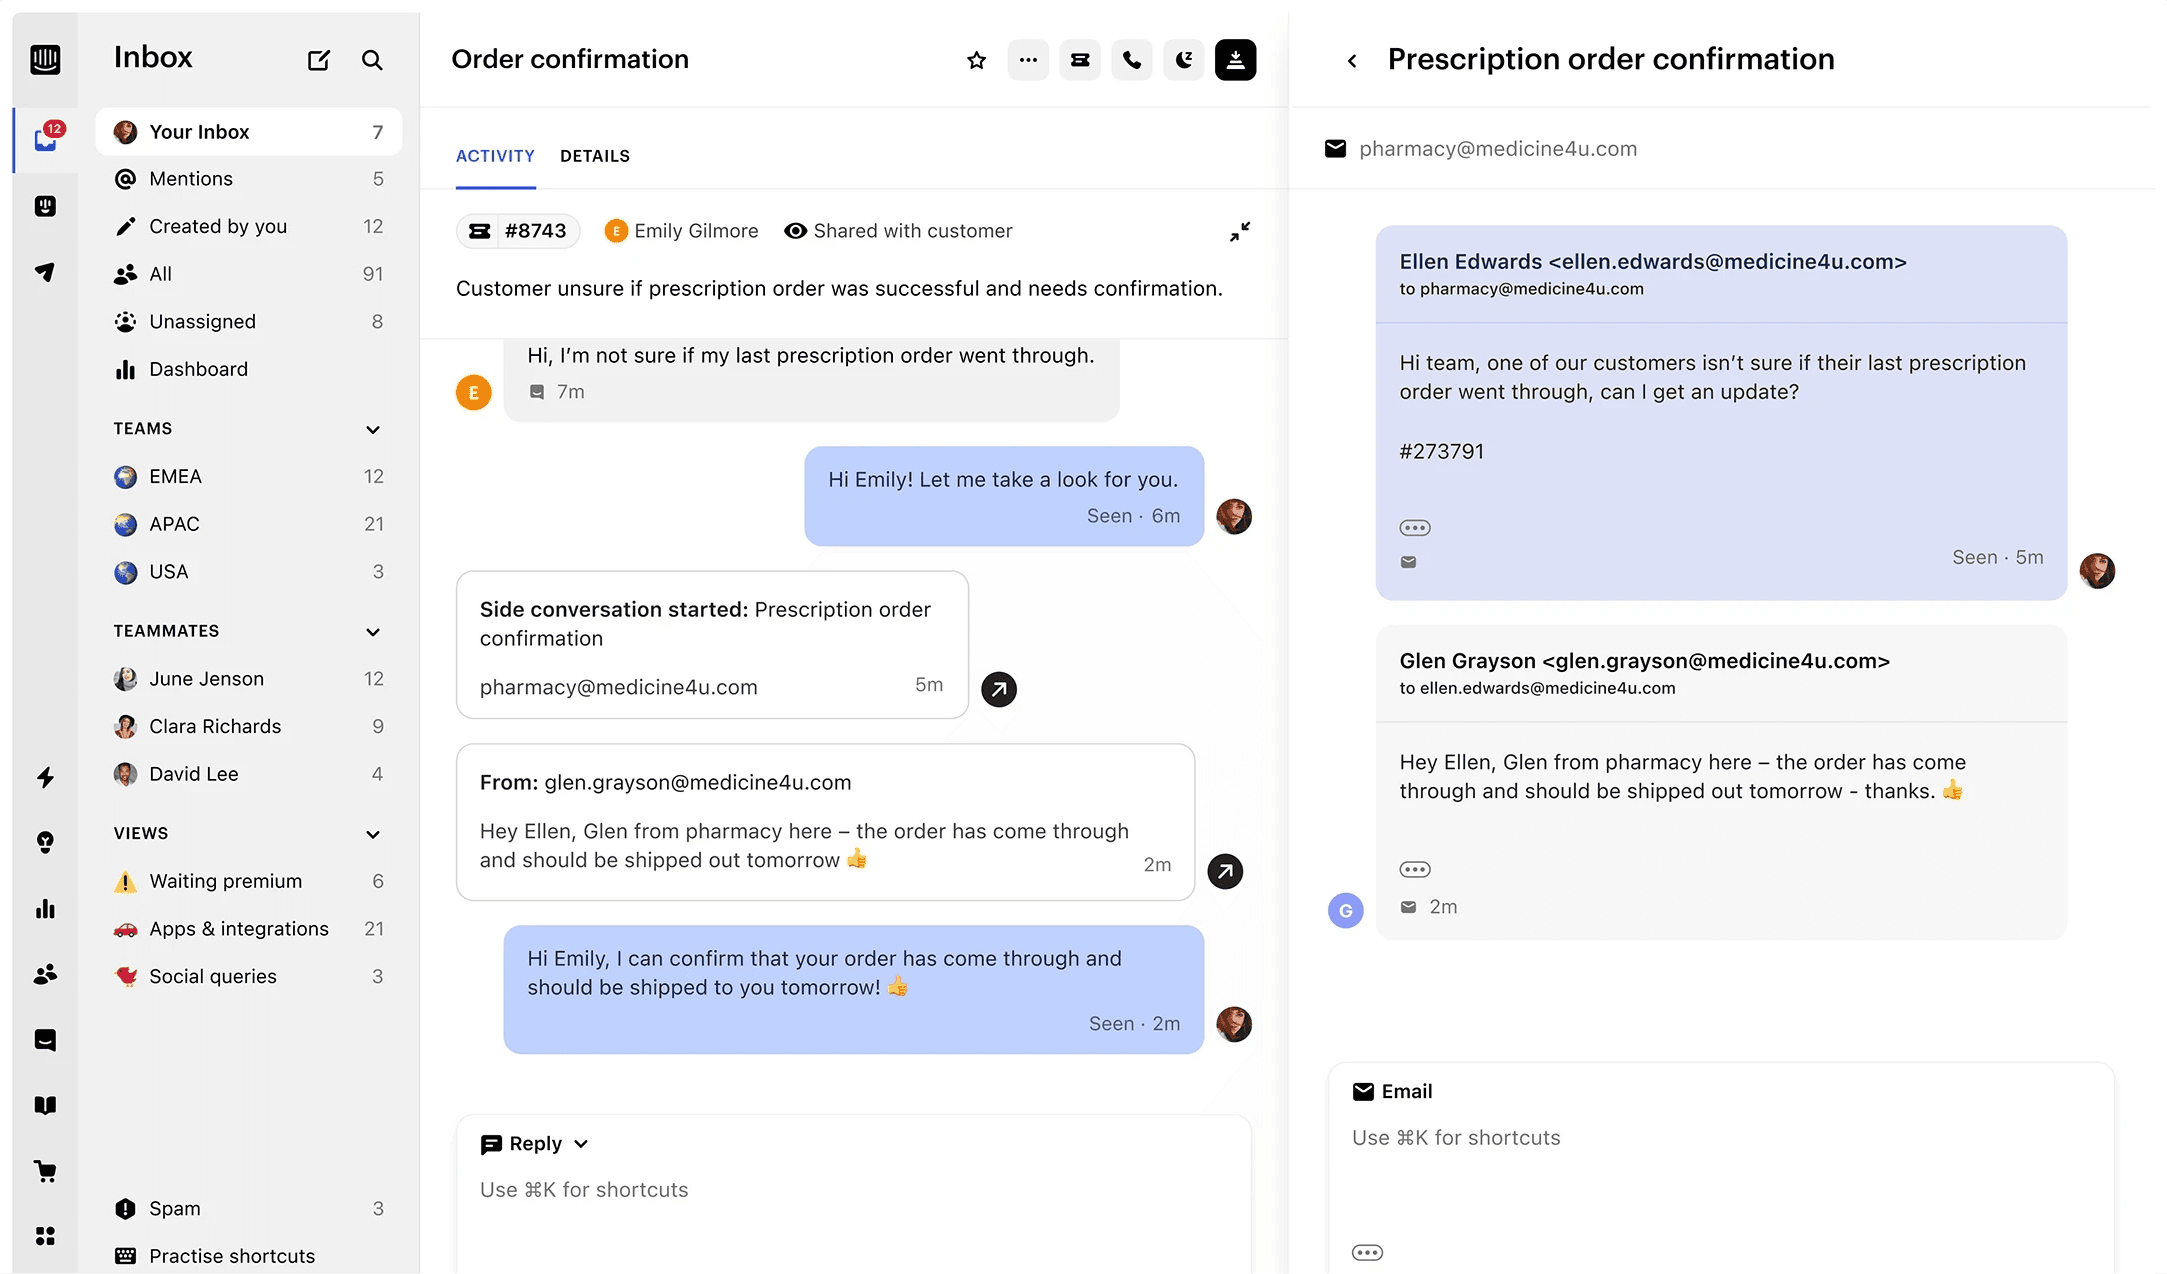The width and height of the screenshot is (2167, 1274).
Task: Open the inbox search icon
Action: point(372,60)
